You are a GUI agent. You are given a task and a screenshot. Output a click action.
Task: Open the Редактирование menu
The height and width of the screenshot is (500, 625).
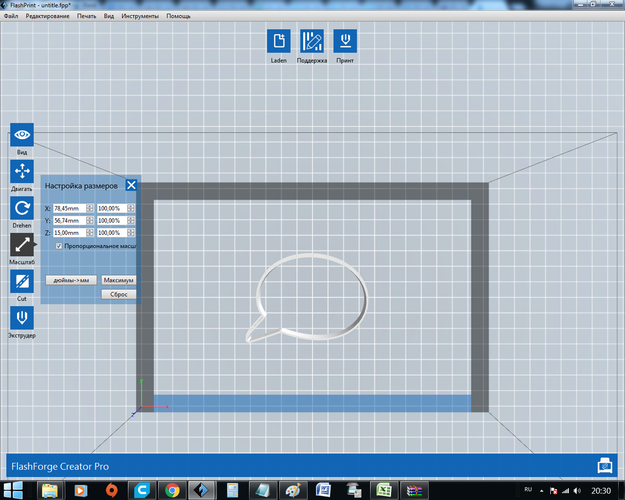(47, 16)
